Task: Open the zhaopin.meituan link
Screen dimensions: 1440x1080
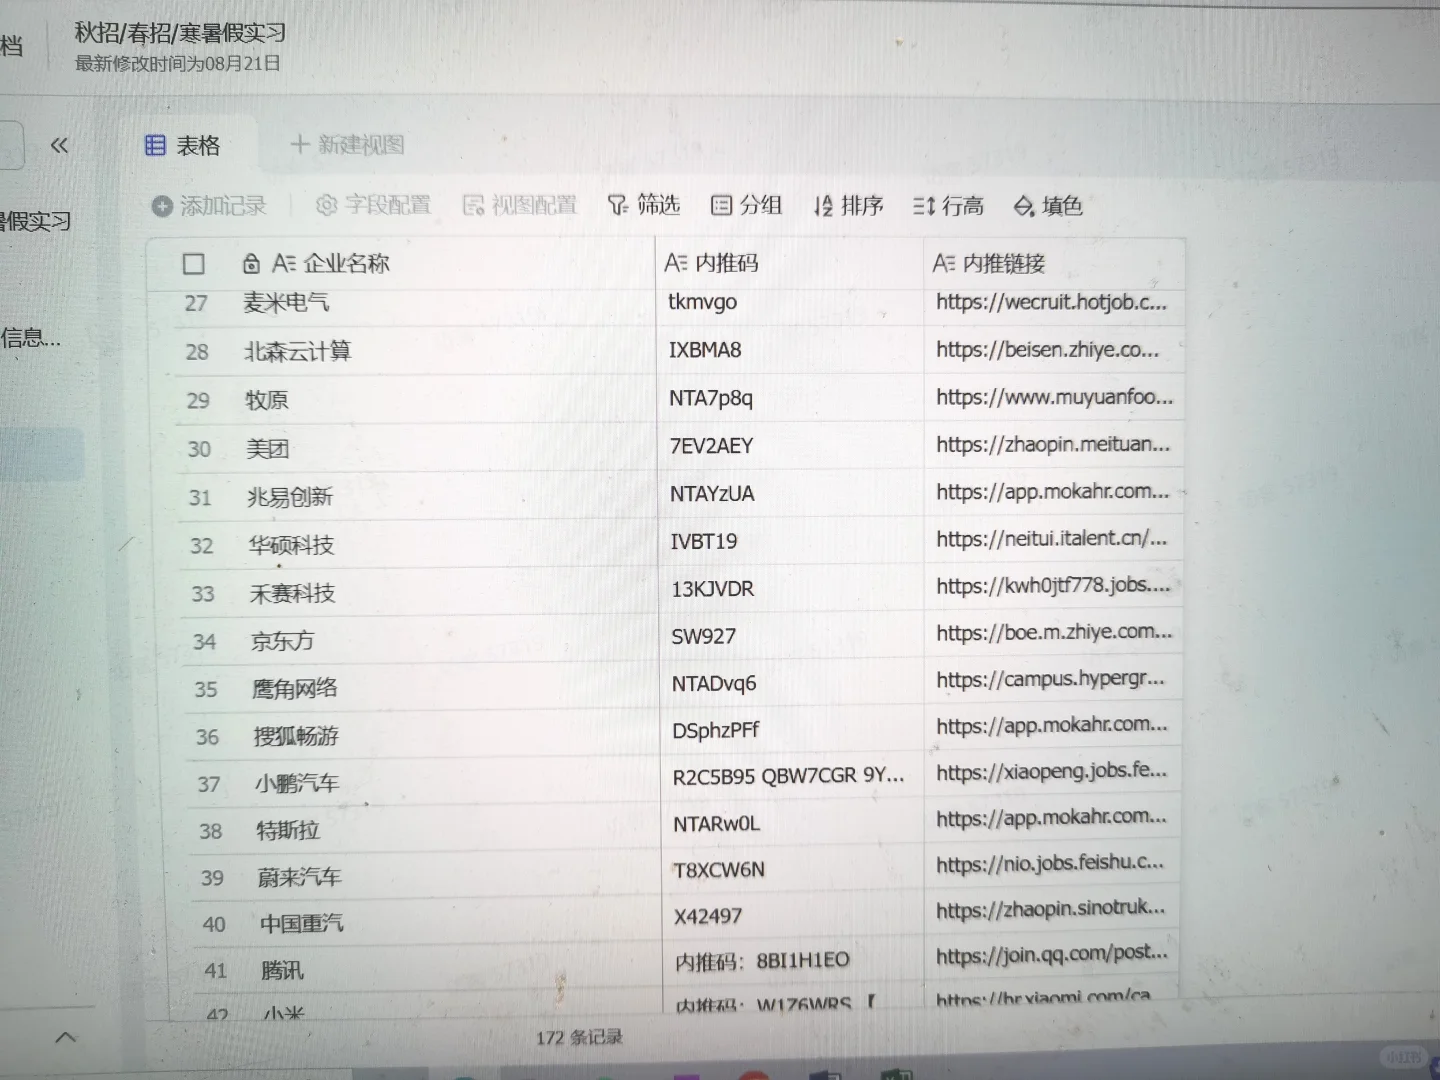Action: coord(1052,444)
